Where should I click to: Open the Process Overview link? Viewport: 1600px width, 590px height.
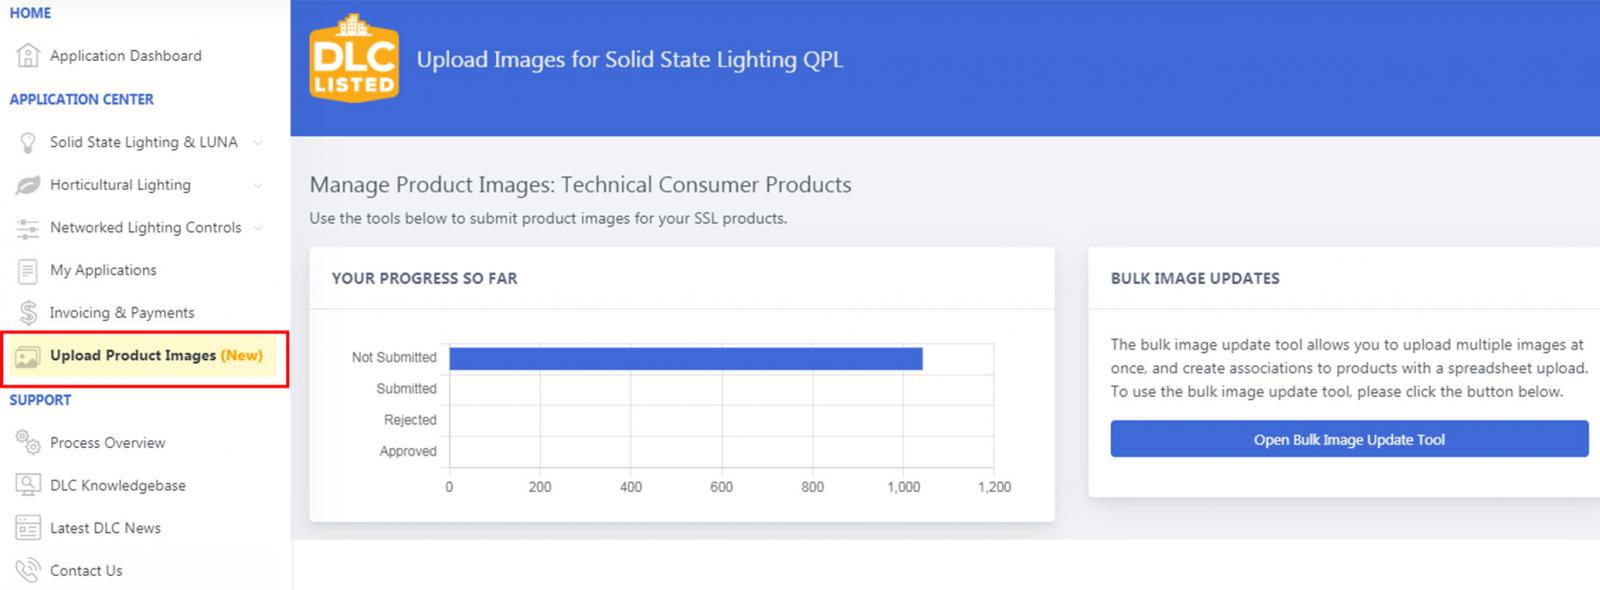pyautogui.click(x=108, y=443)
